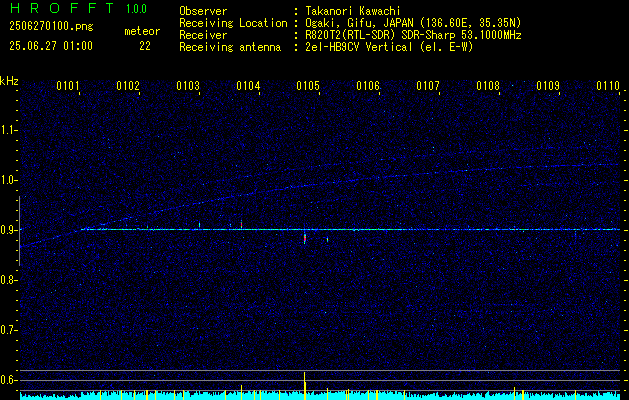
Task: Click the 2el-HB9CV Vertical antenna text
Action: (x=389, y=47)
